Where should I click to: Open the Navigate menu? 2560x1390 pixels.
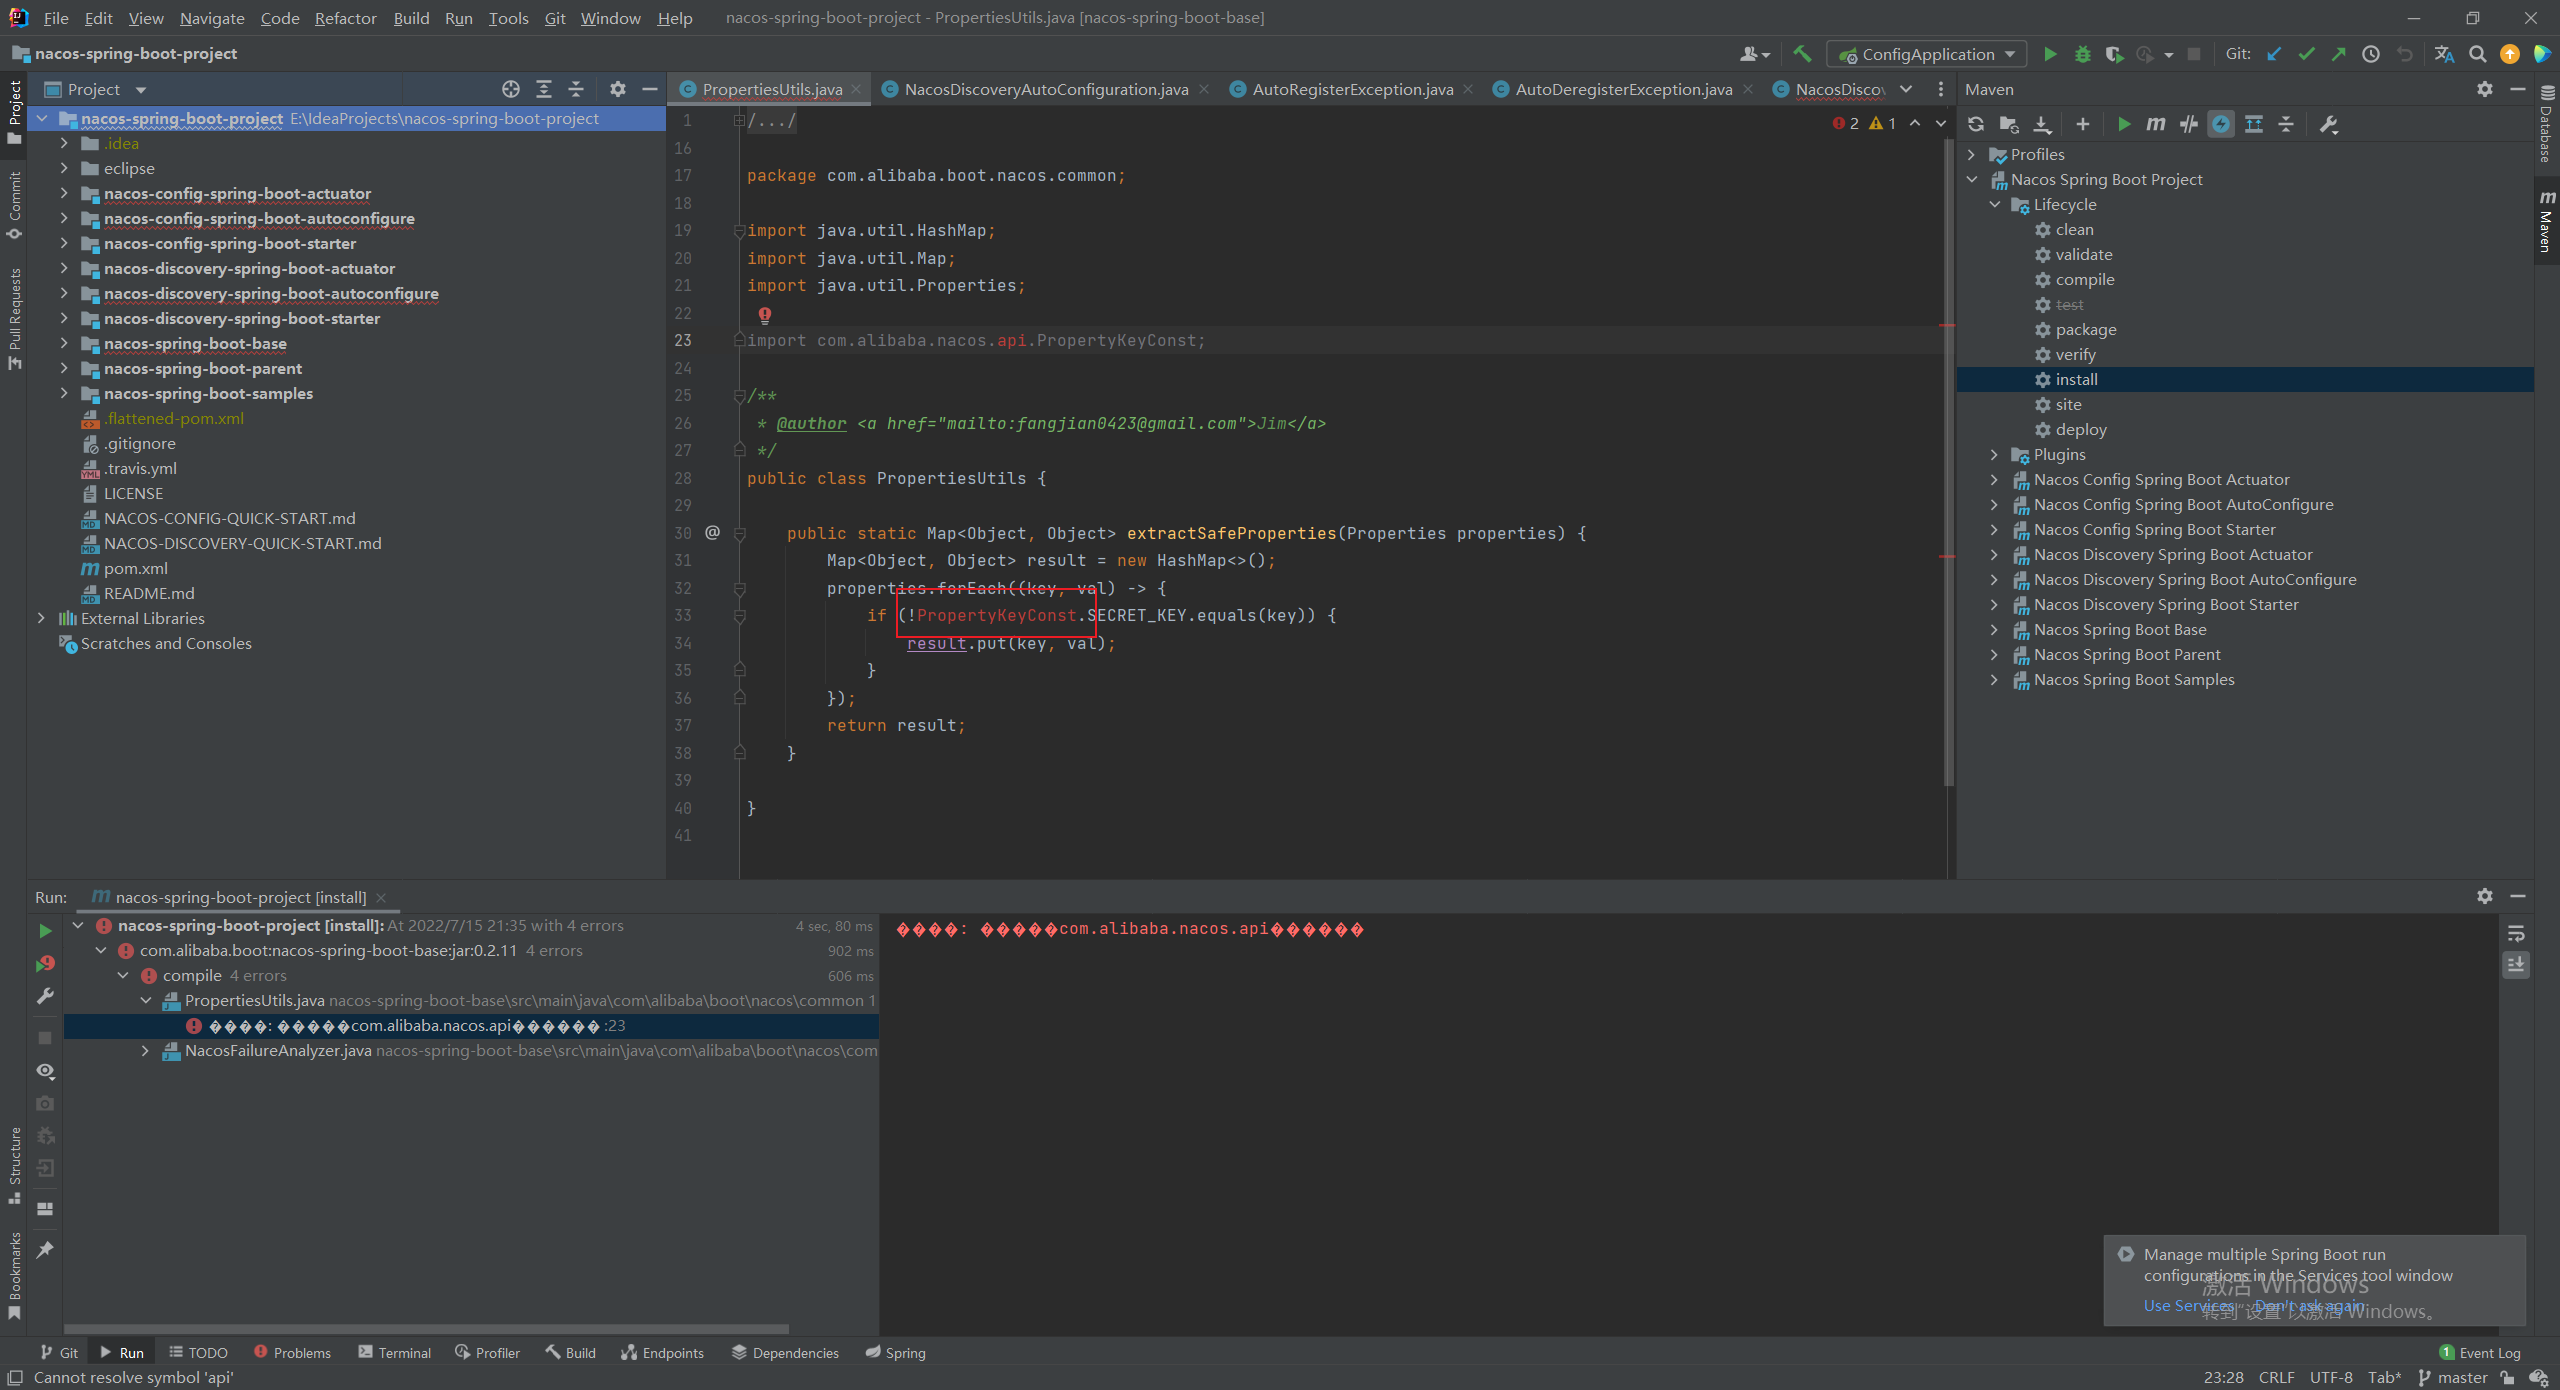(212, 18)
